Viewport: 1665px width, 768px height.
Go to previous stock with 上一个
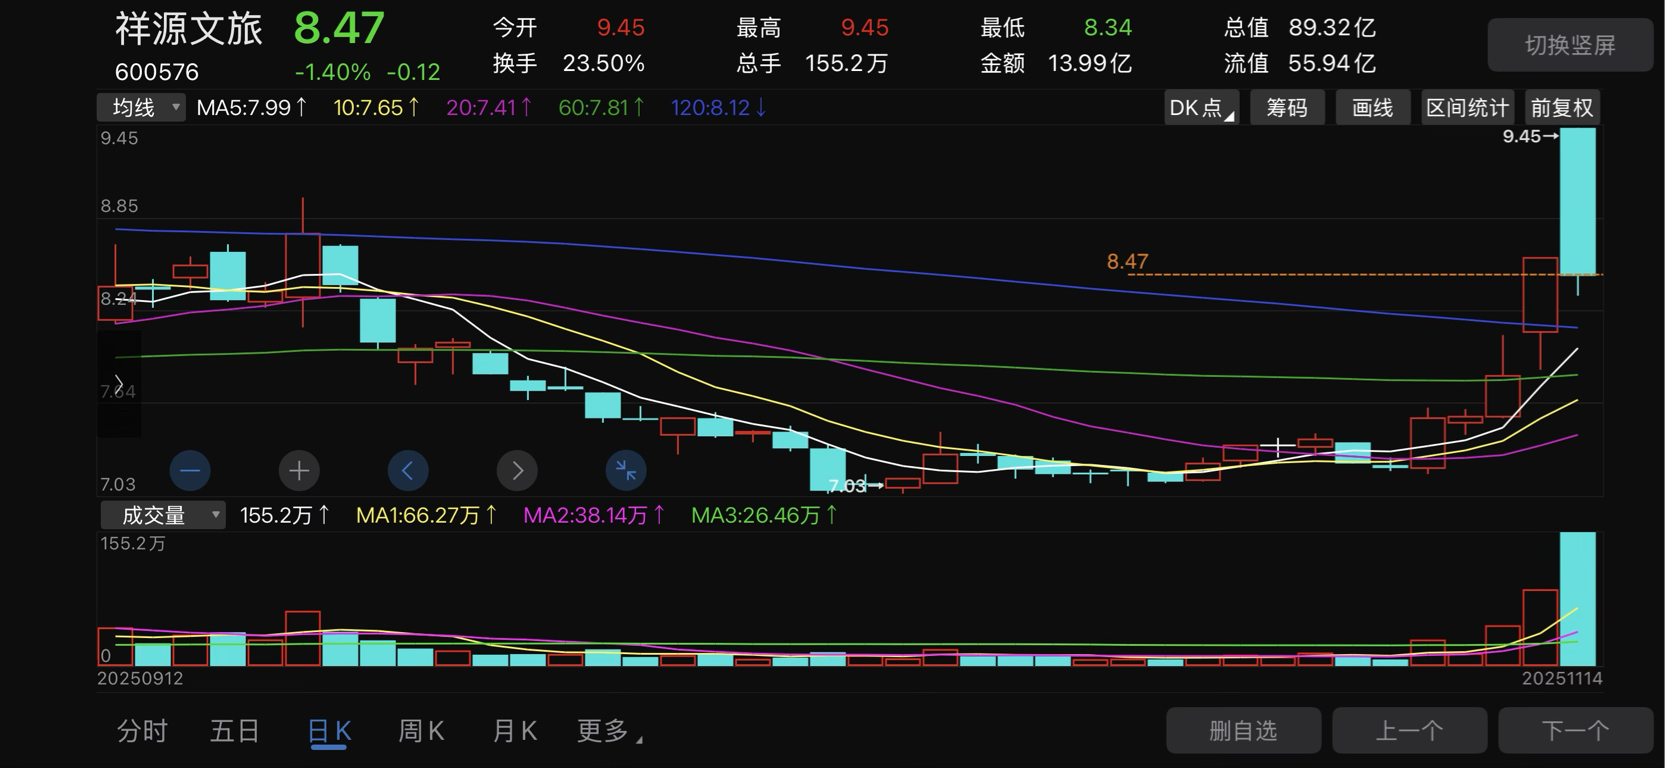click(x=1409, y=731)
